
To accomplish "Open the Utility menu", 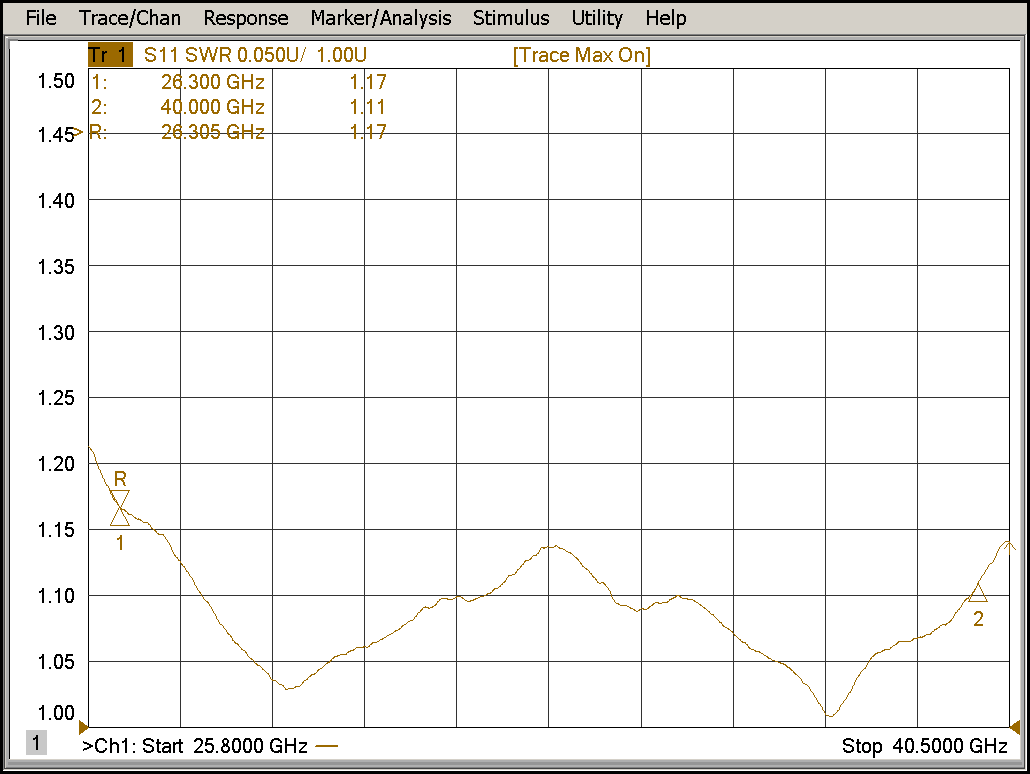I will [597, 18].
